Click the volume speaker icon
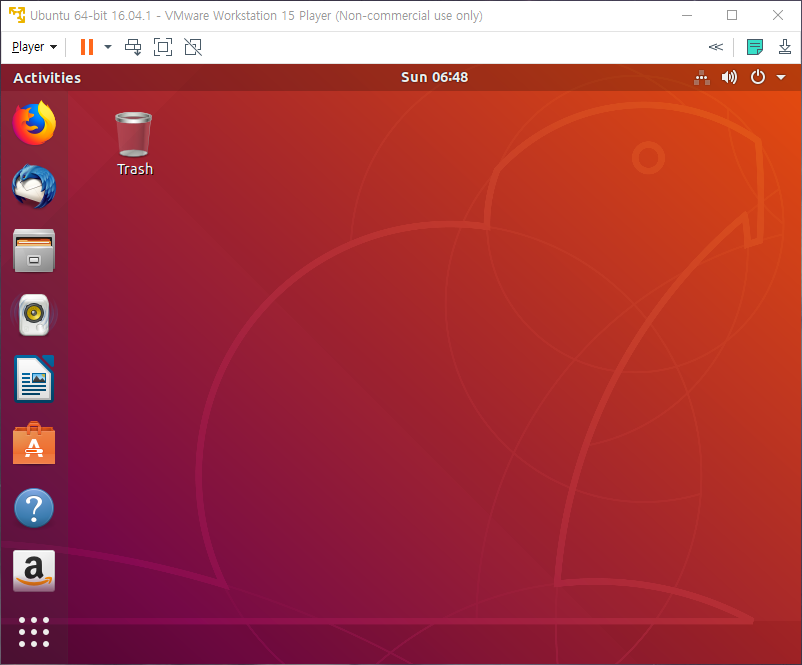Viewport: 802px width, 665px height. (729, 77)
